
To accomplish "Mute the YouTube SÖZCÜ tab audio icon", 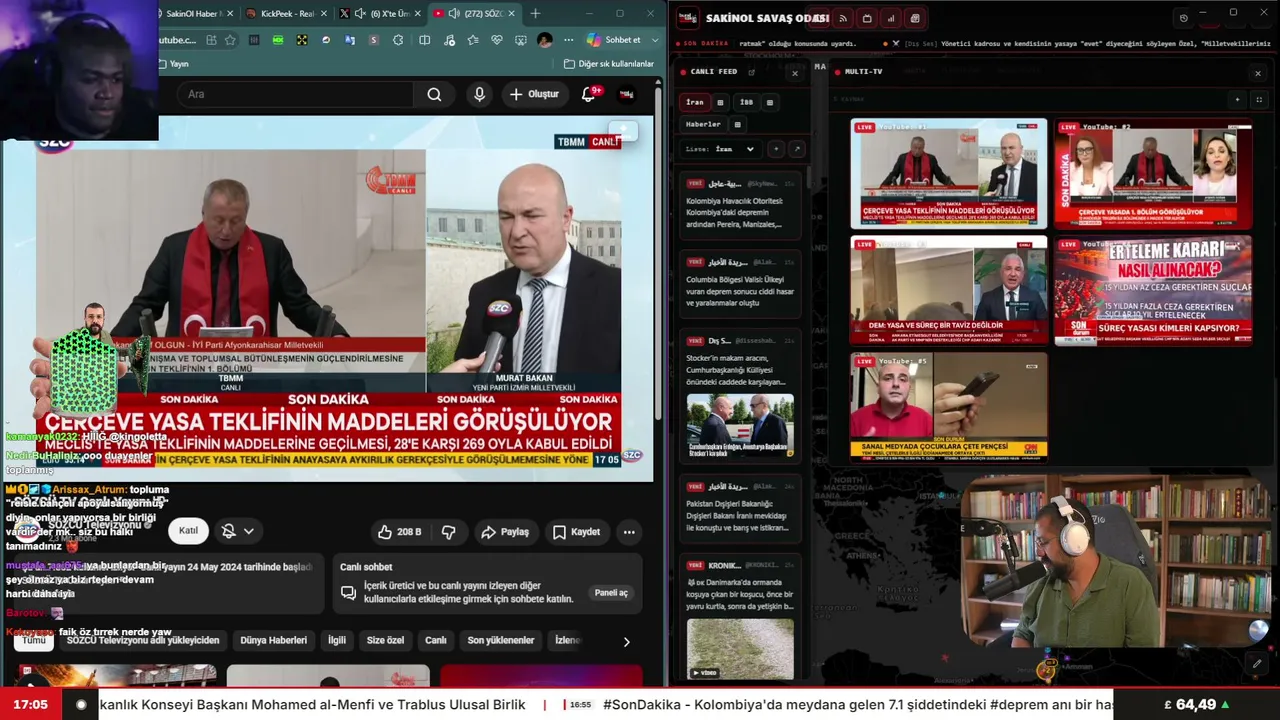I will 454,14.
